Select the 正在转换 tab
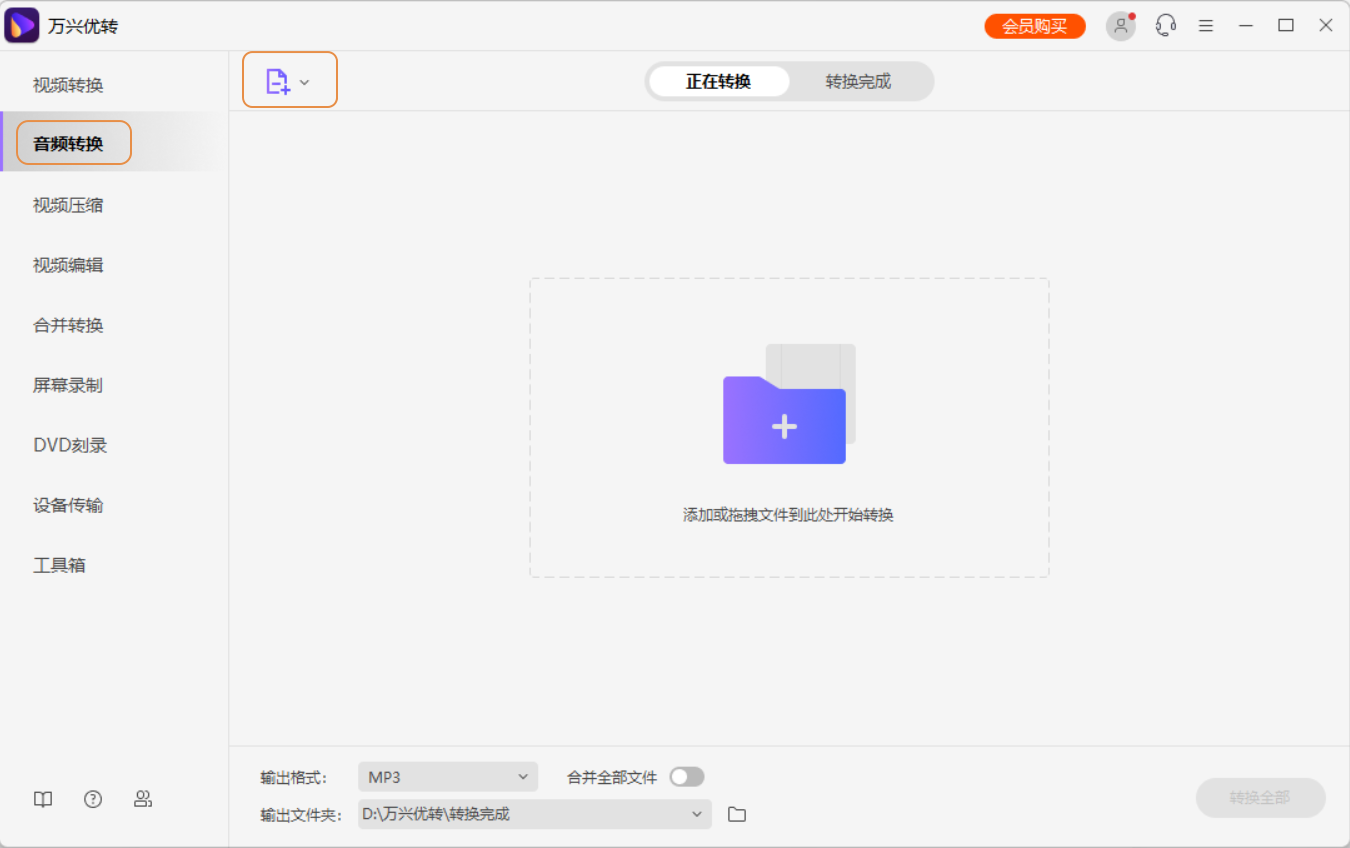The width and height of the screenshot is (1350, 848). click(x=719, y=81)
